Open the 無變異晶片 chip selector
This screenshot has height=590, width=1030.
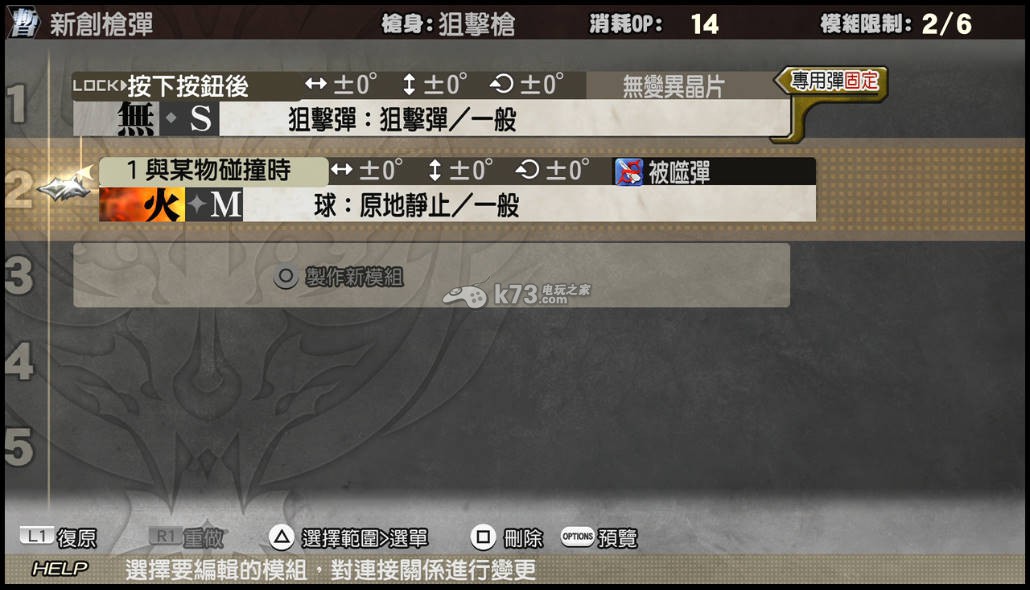(x=675, y=86)
